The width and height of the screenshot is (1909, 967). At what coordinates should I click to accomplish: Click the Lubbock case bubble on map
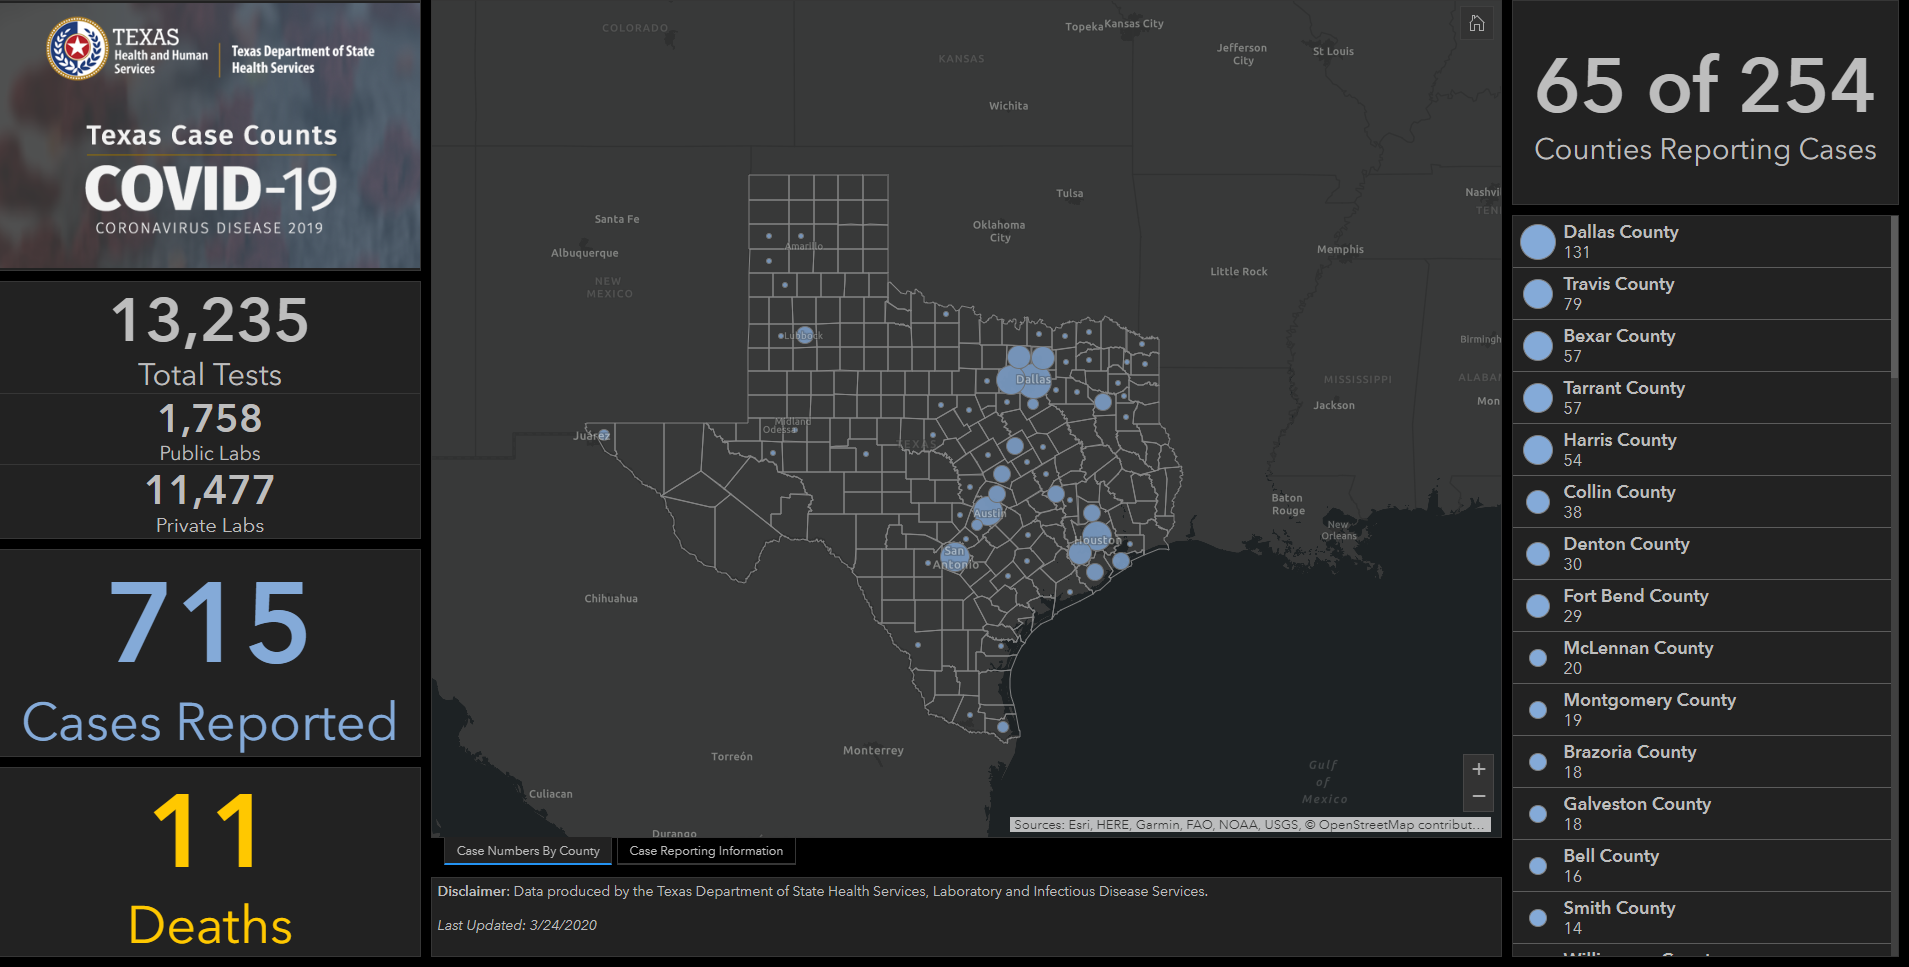point(804,335)
